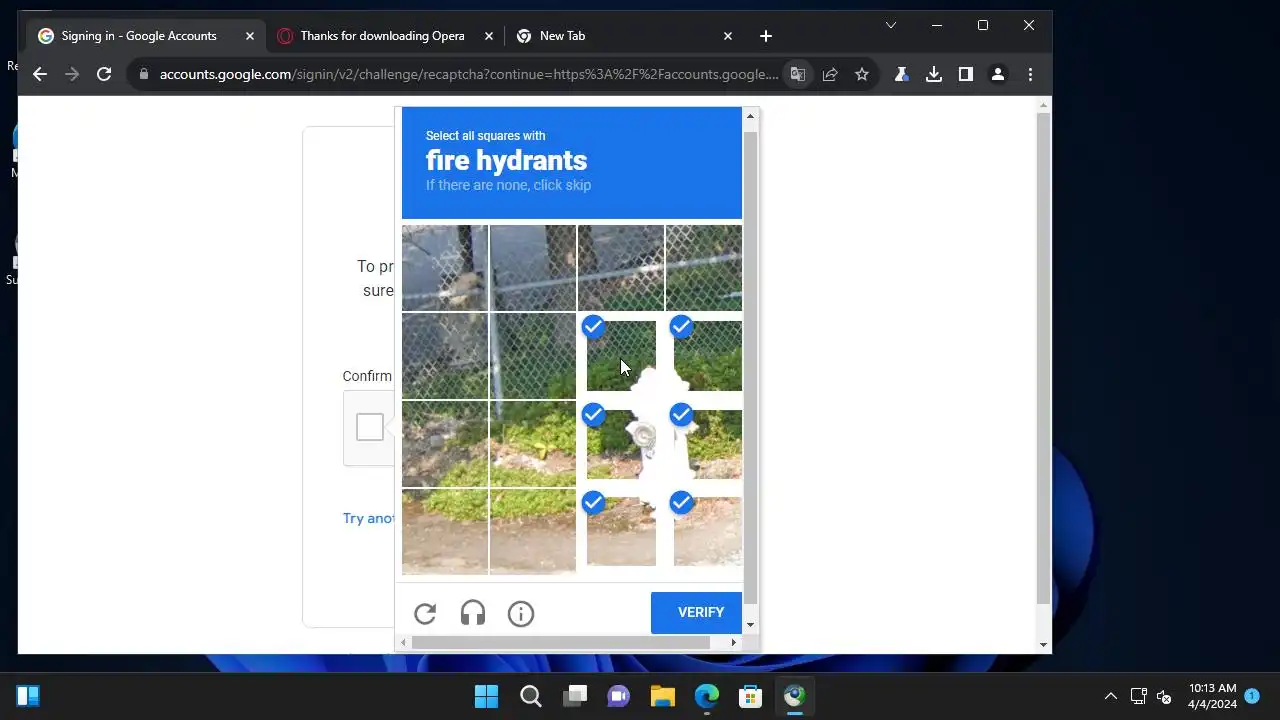Select the bottom row, second column tile

click(x=533, y=531)
